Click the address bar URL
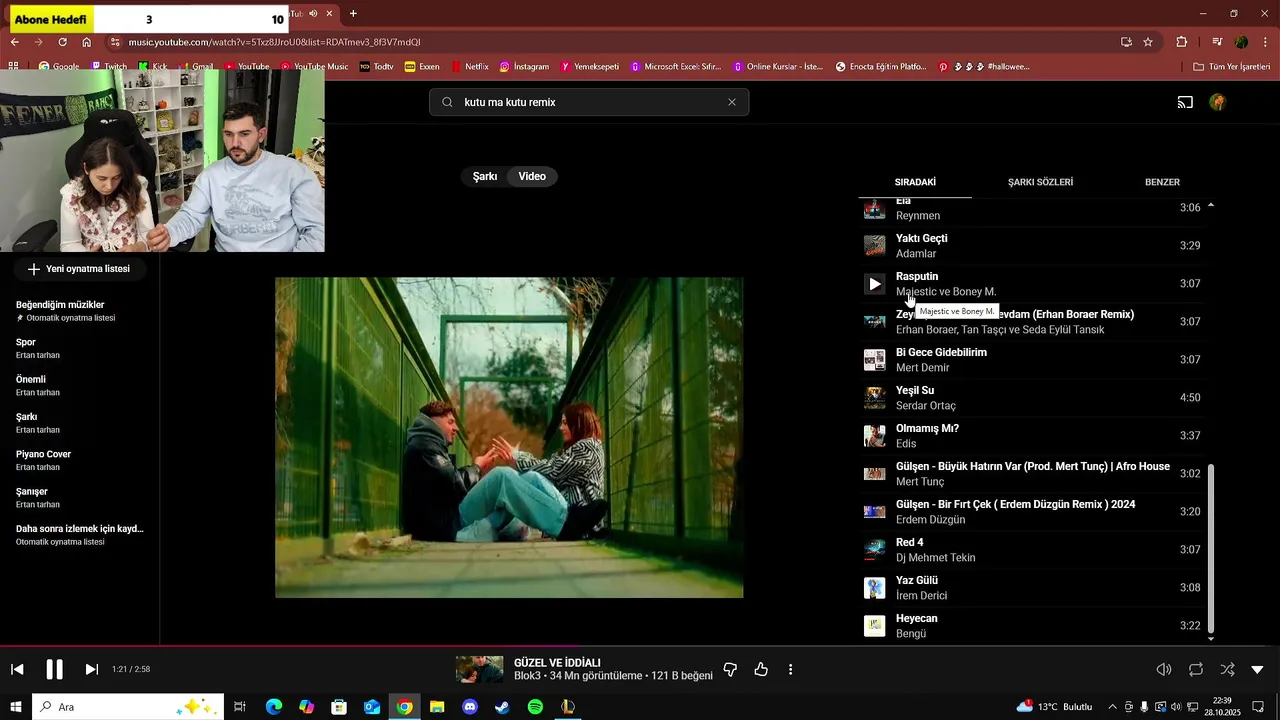Image resolution: width=1280 pixels, height=720 pixels. [275, 42]
